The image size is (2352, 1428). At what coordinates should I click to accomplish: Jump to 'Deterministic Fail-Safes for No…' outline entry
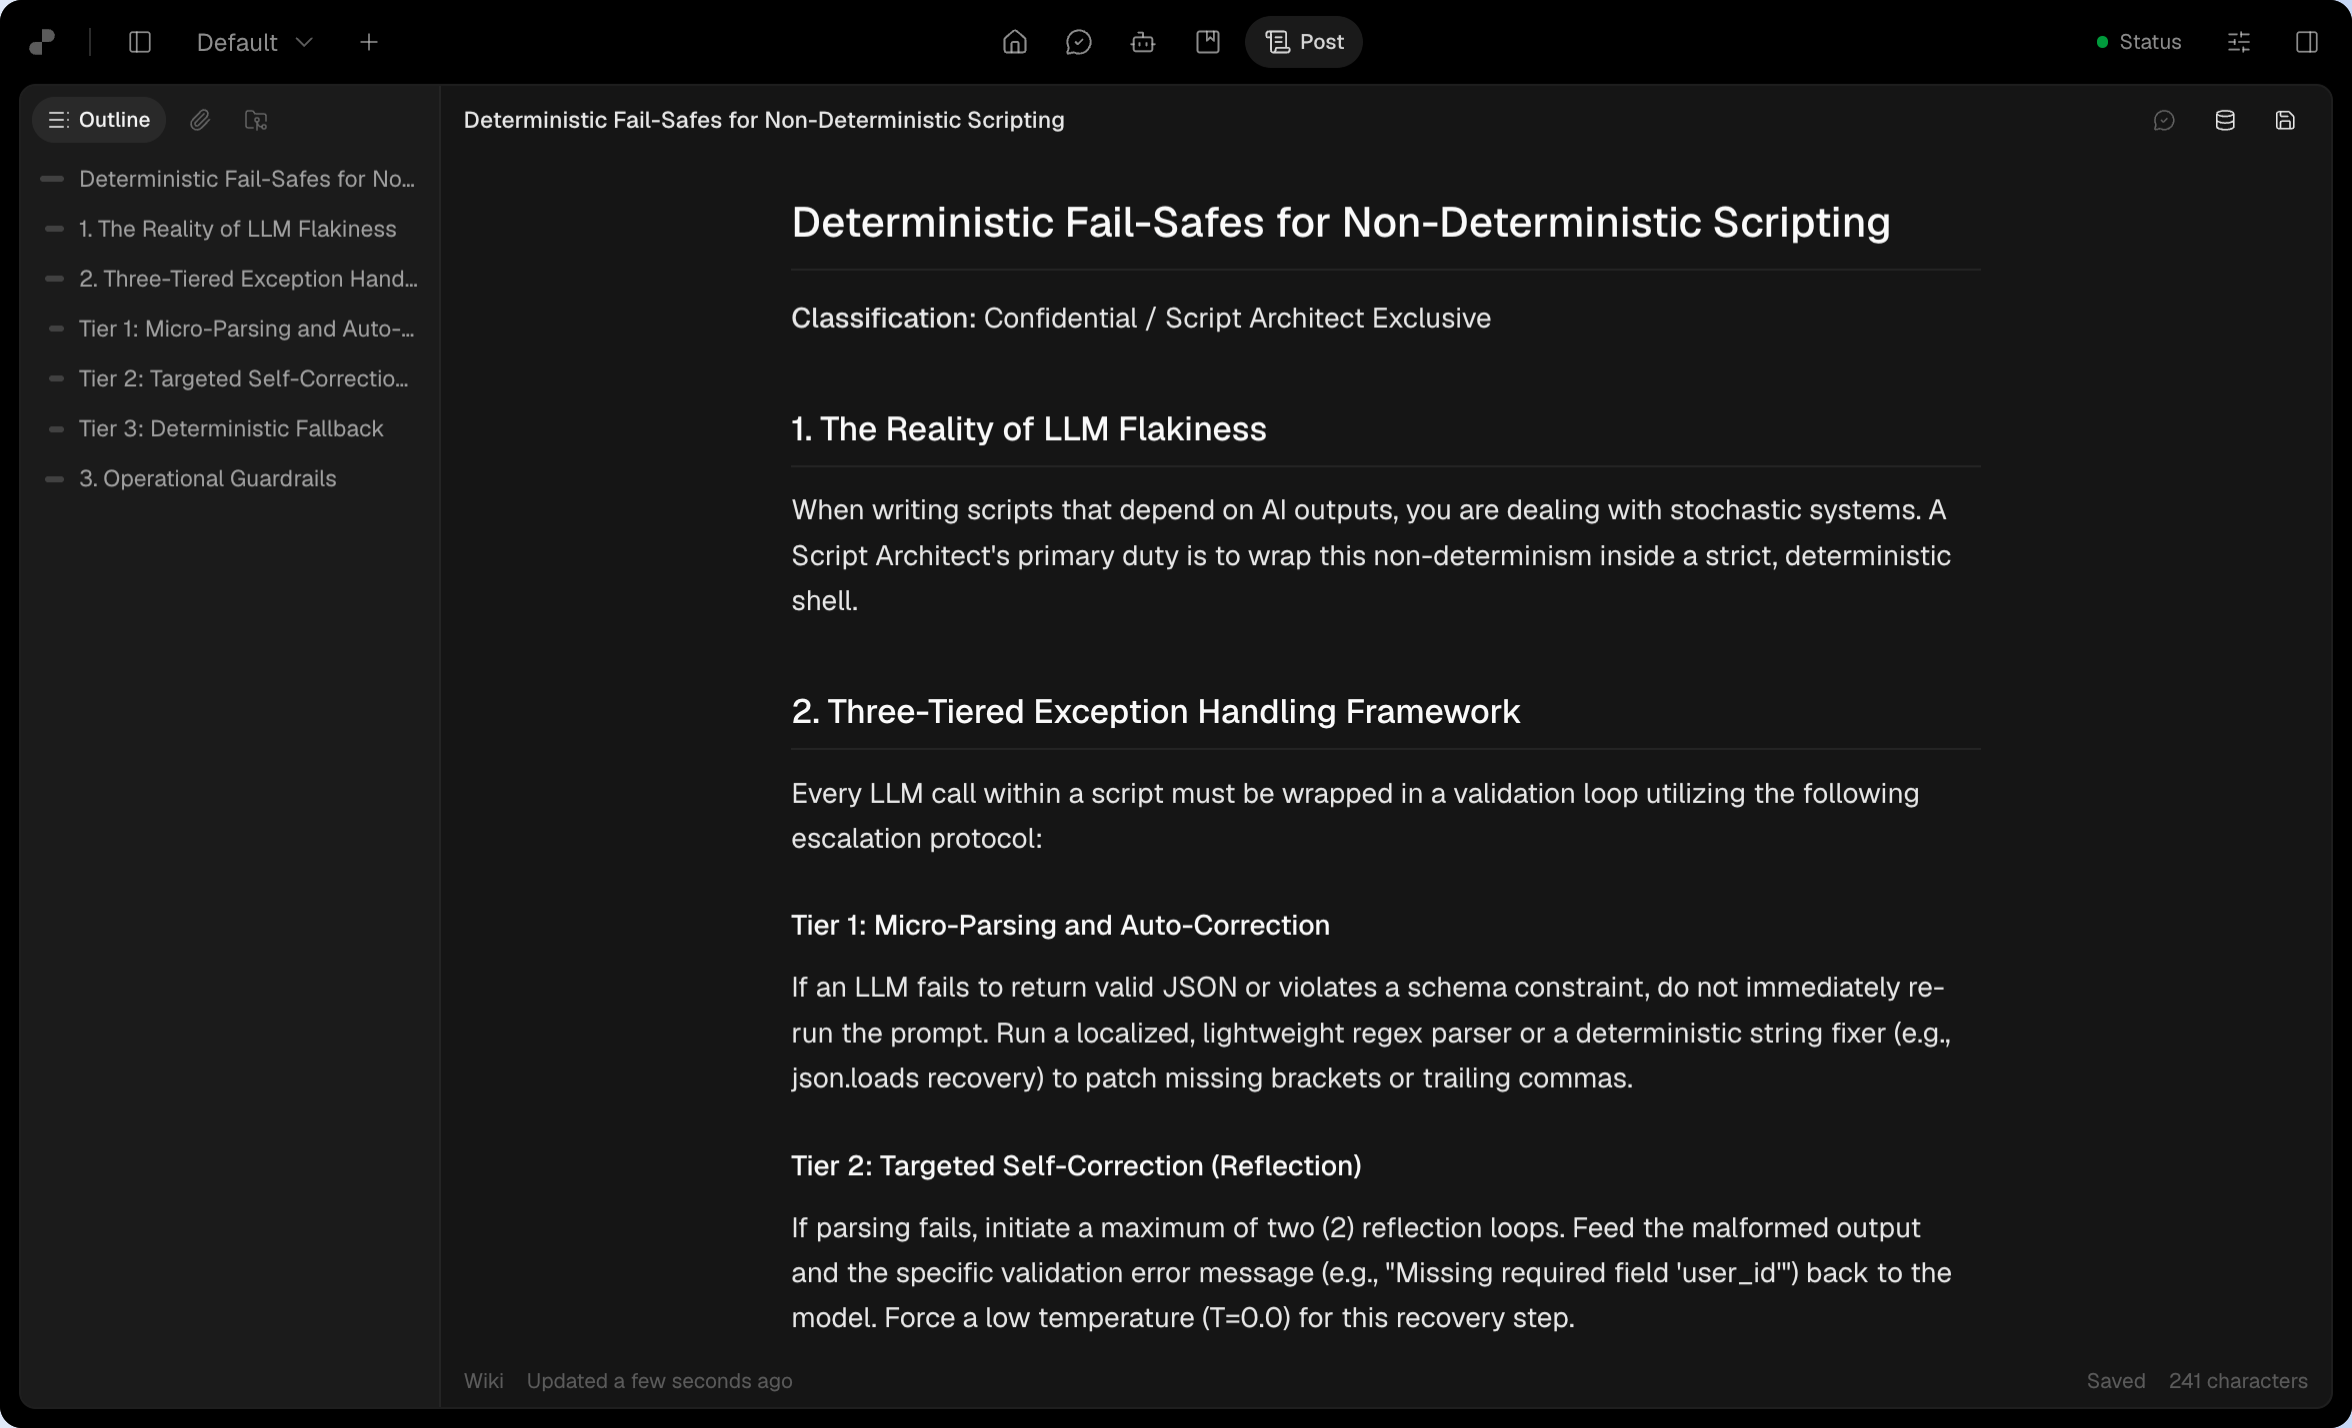coord(229,179)
